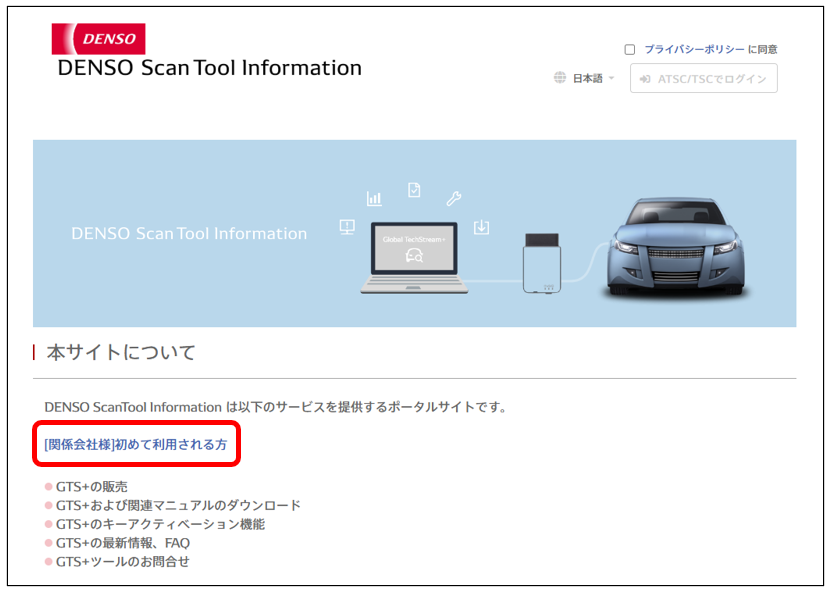The image size is (834, 592).
Task: Click the globe language icon
Action: pyautogui.click(x=560, y=78)
